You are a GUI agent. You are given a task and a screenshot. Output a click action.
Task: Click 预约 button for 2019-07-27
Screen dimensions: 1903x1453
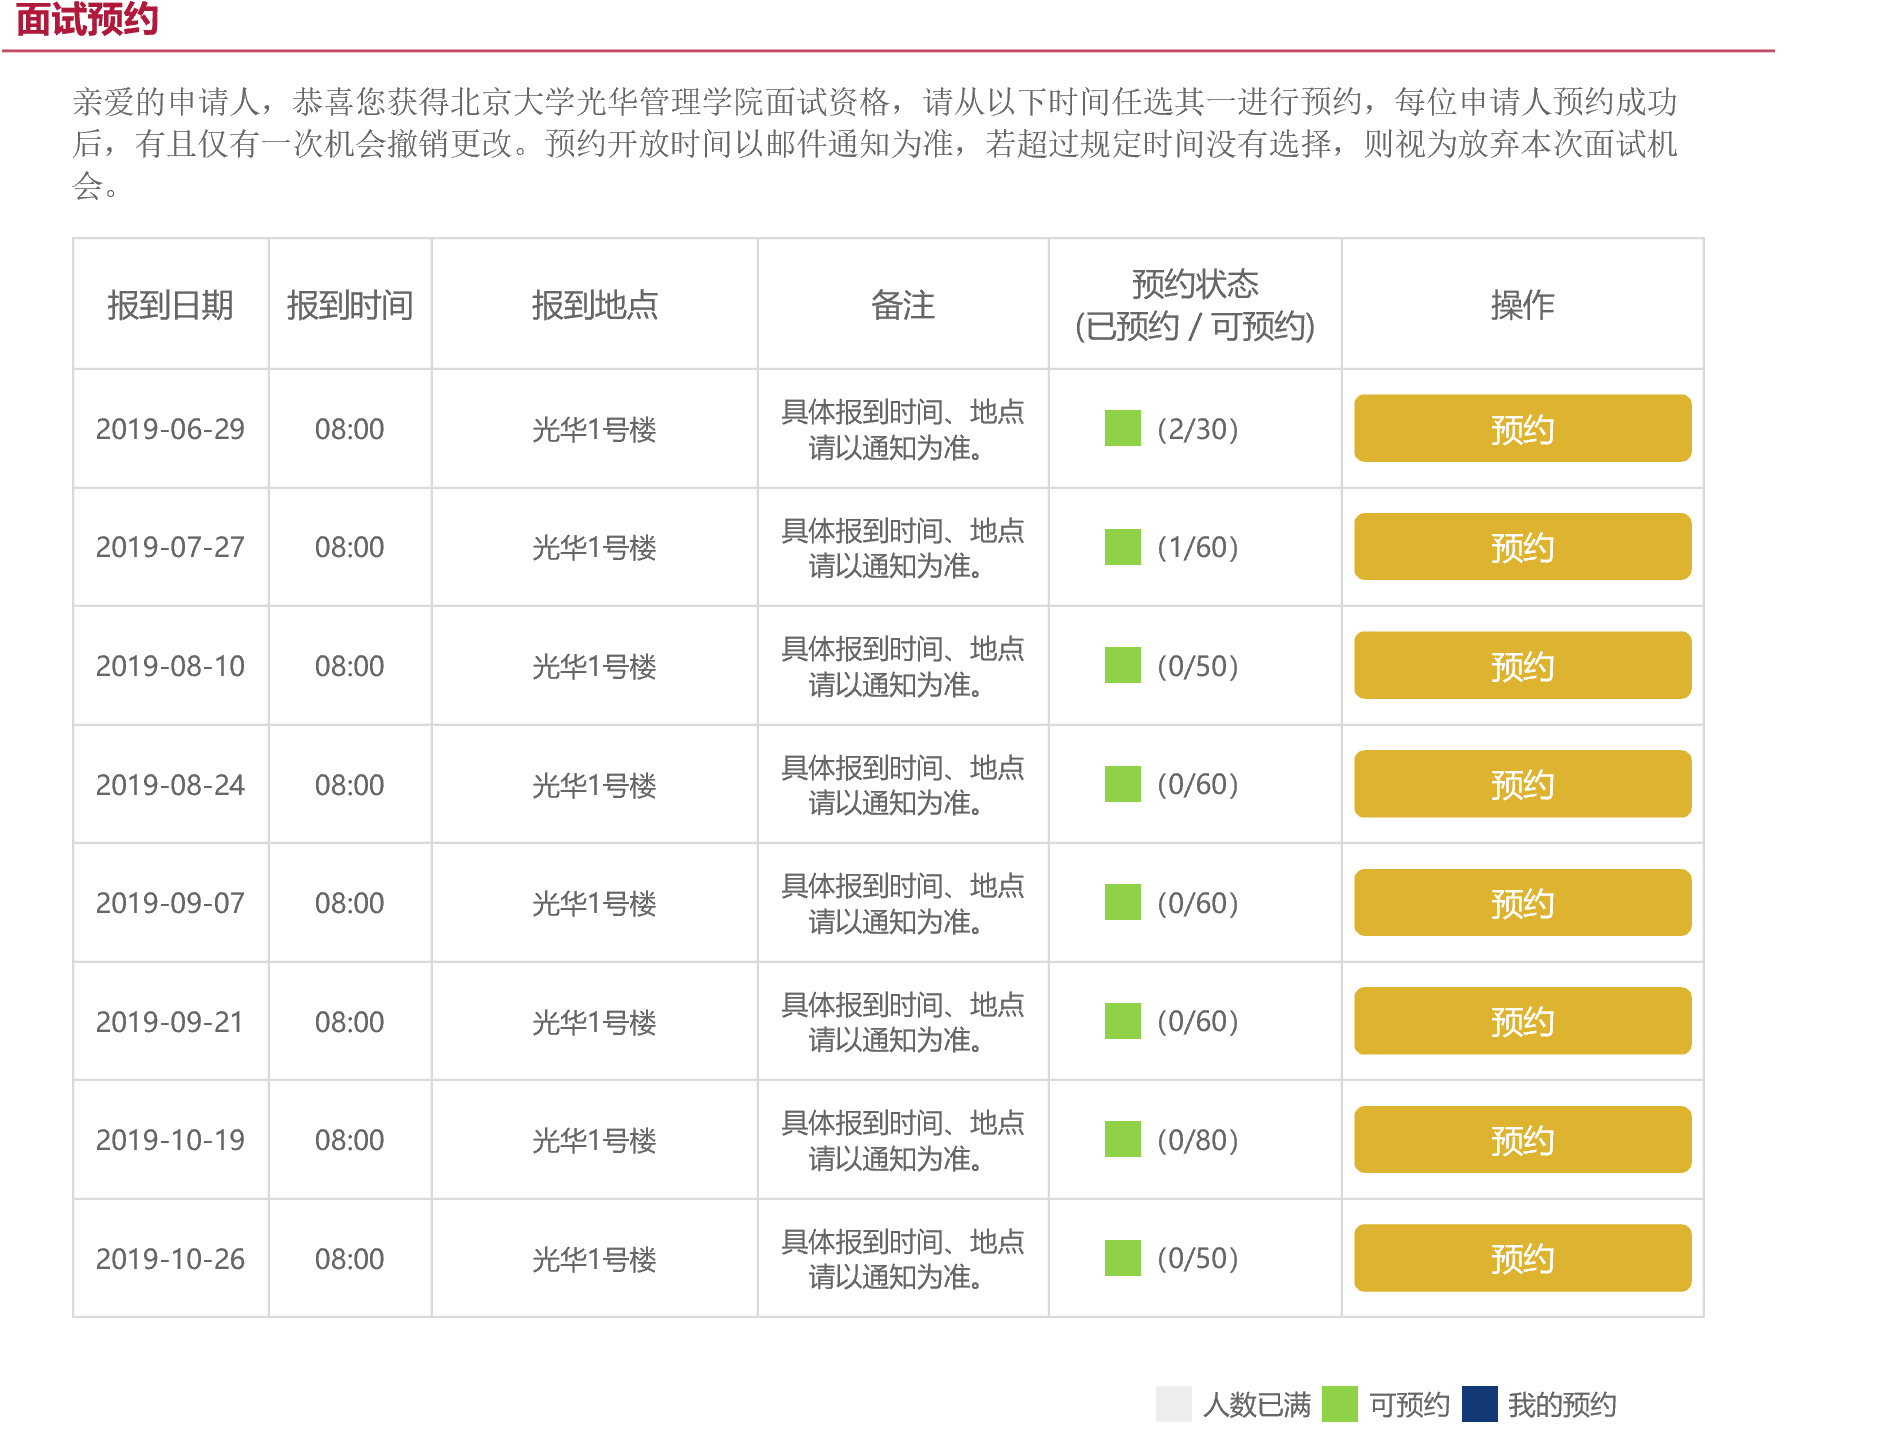tap(1522, 546)
